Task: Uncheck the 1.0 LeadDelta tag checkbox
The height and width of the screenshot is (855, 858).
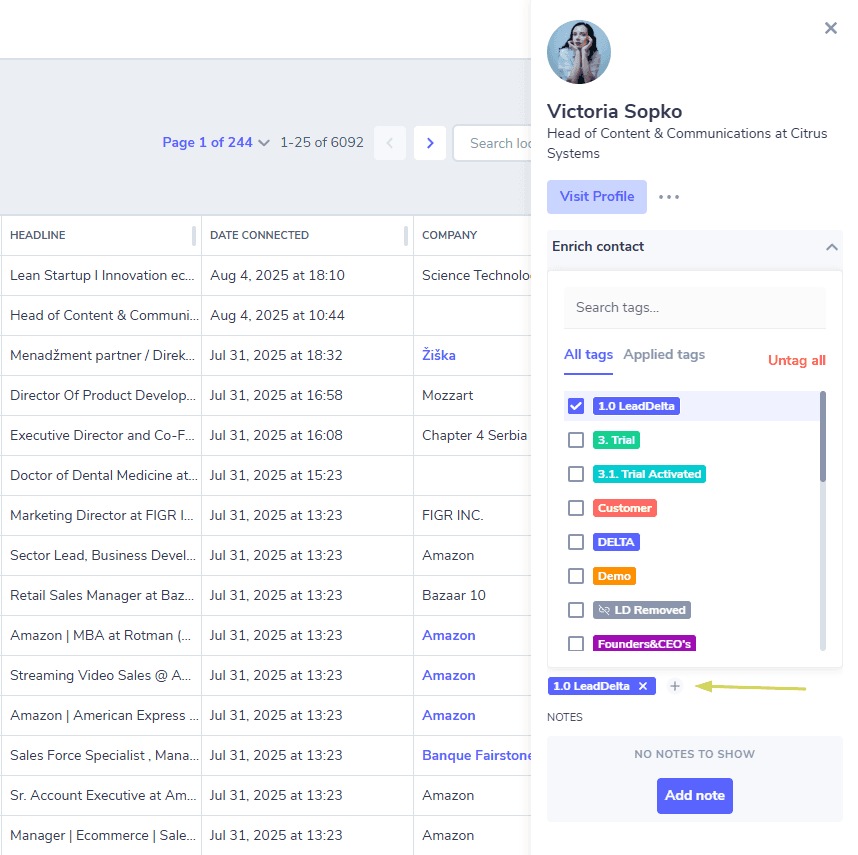Action: click(576, 406)
